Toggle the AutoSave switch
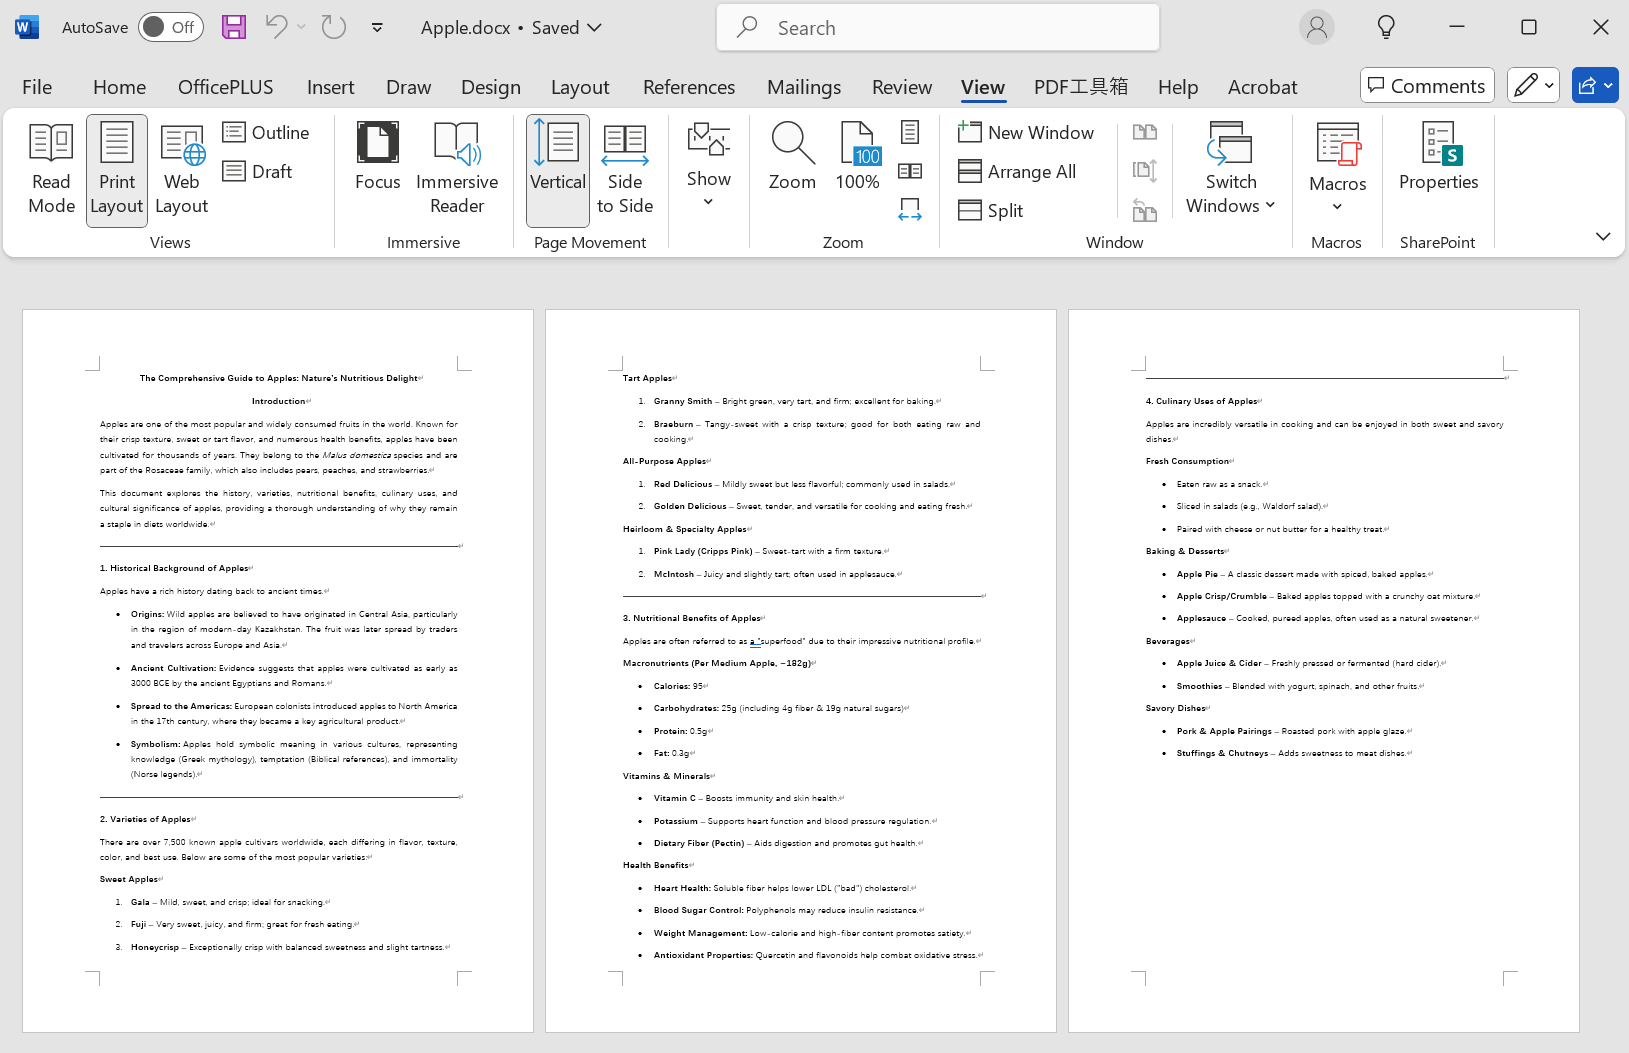This screenshot has width=1629, height=1053. coord(170,27)
